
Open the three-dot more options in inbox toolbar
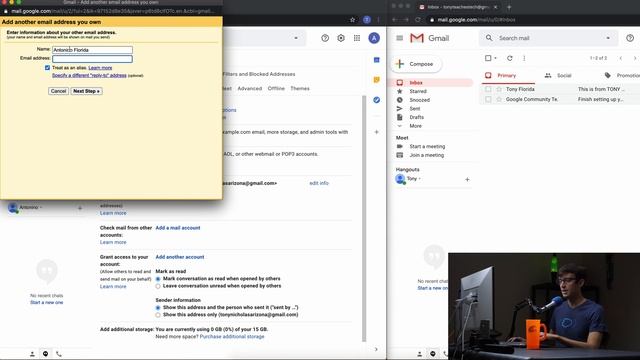point(524,58)
